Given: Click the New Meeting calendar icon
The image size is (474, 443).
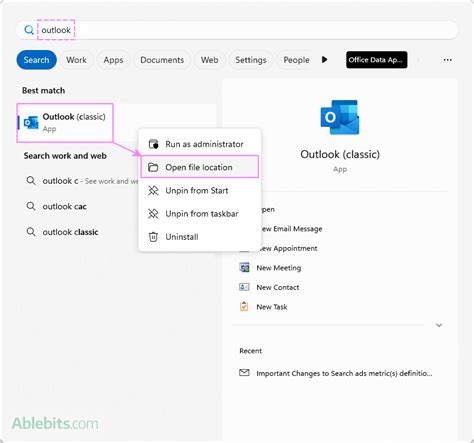Looking at the screenshot, I should (244, 267).
